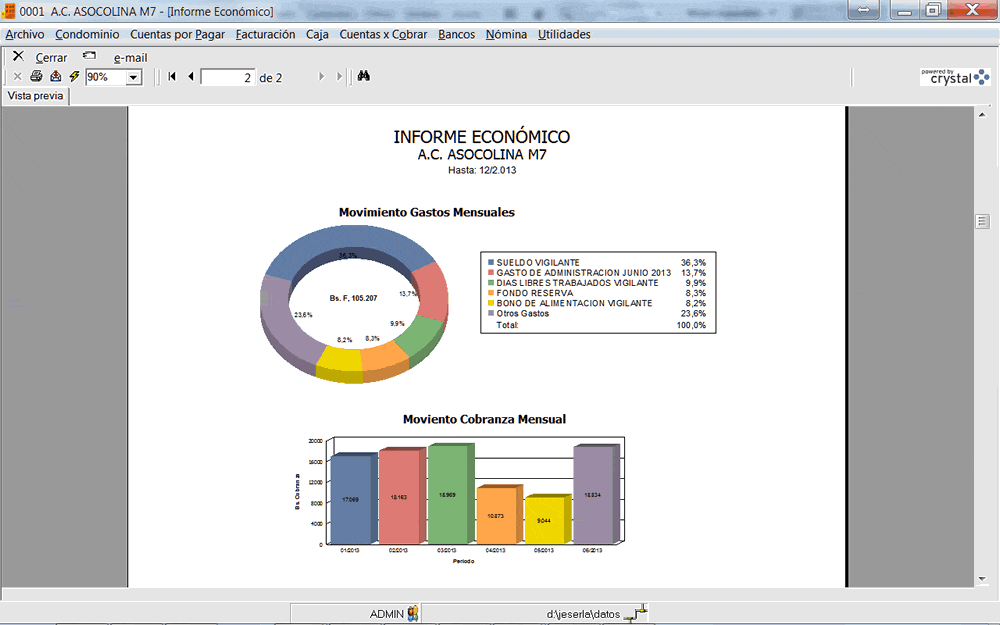The width and height of the screenshot is (1000, 625).
Task: Jump to last page navigation icon
Action: pyautogui.click(x=338, y=76)
